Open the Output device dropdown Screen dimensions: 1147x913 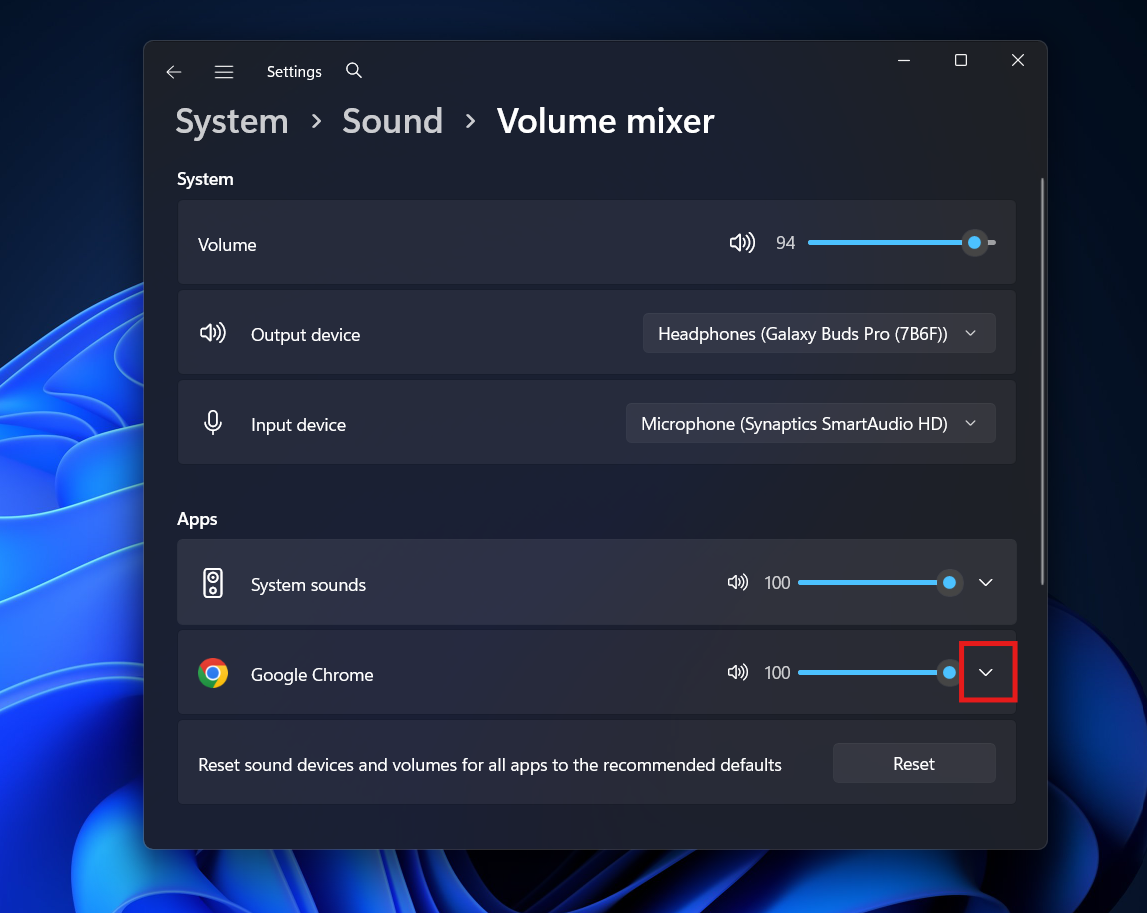tap(818, 332)
